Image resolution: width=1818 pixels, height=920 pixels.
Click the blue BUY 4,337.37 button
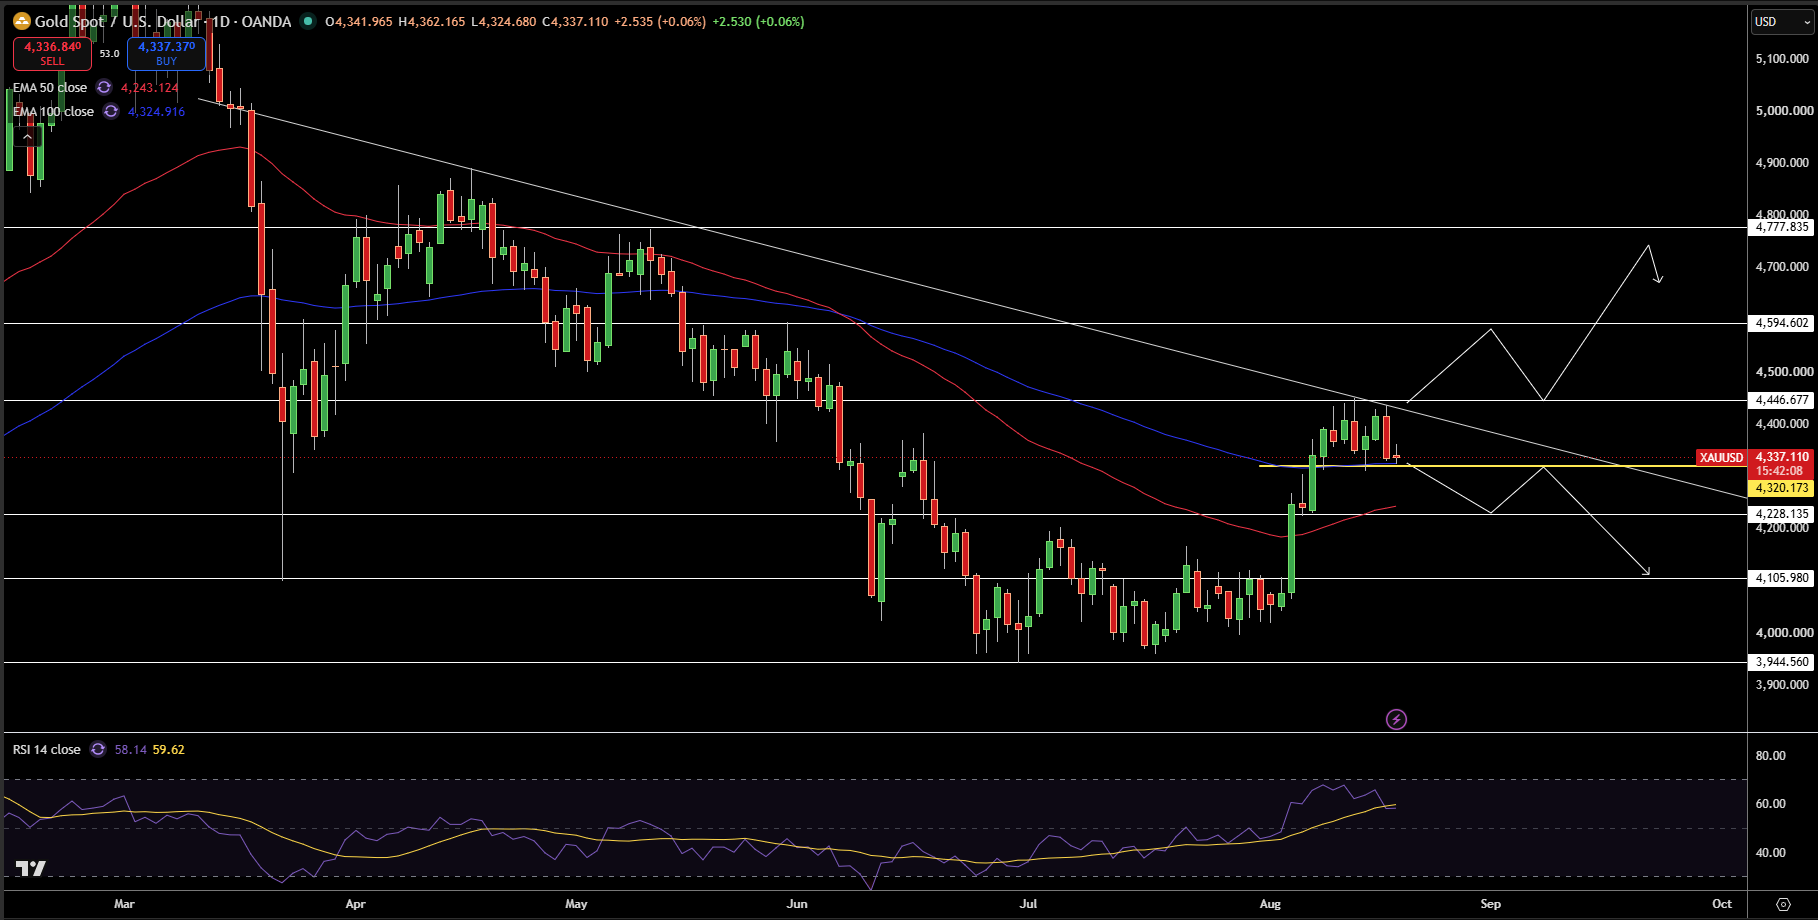tap(166, 53)
